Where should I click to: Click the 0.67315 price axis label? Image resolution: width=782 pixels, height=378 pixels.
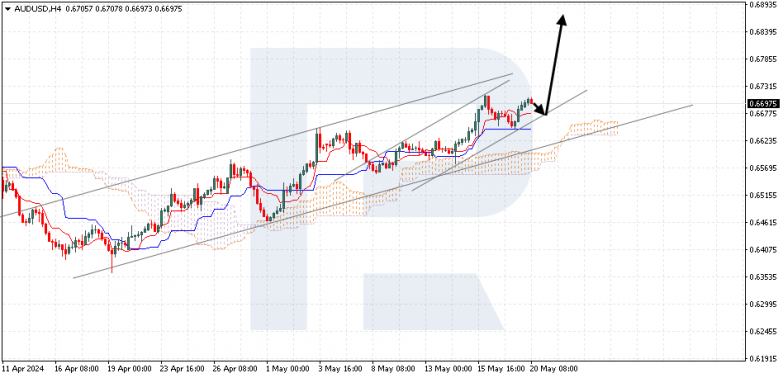764,86
